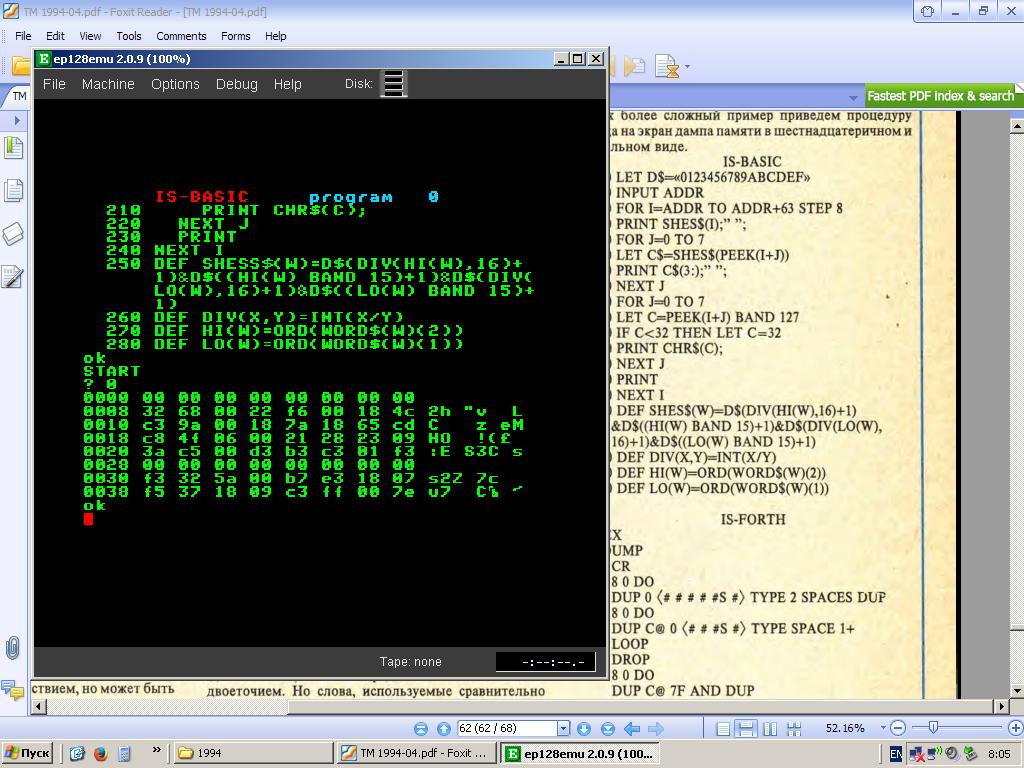Screen dimensions: 1024x768
Task: Go to next page in Foxit
Action: 584,728
